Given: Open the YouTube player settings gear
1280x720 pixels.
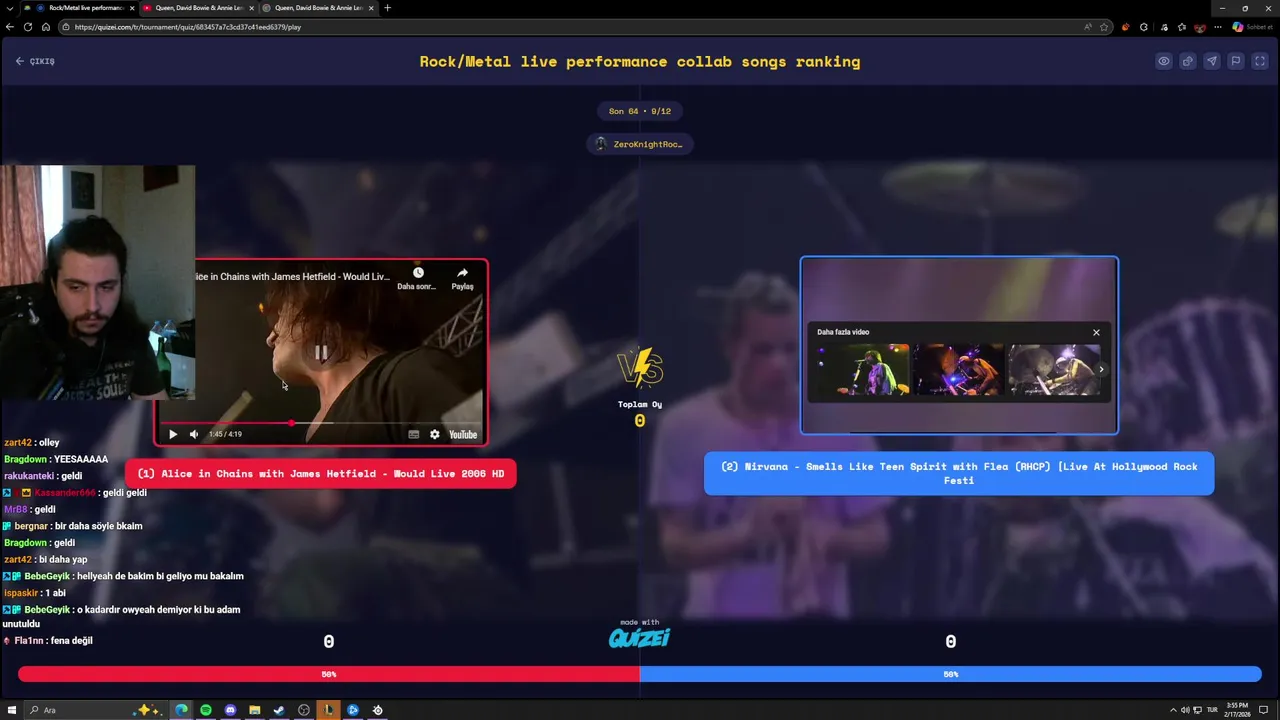Looking at the screenshot, I should [x=435, y=434].
